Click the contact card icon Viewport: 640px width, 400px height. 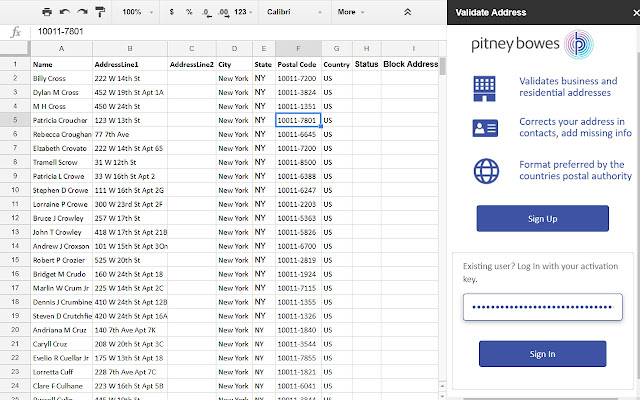(x=485, y=128)
